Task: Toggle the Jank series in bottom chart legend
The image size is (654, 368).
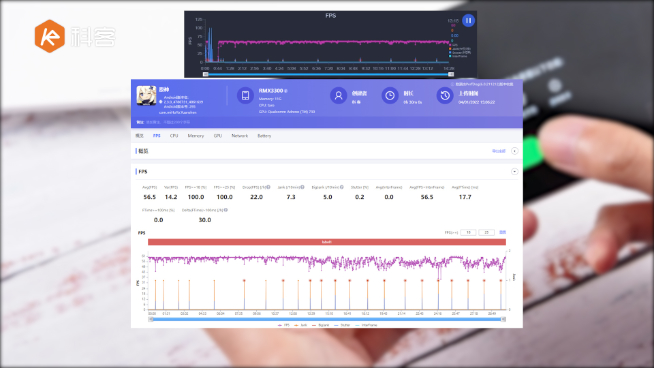Action: pos(301,325)
